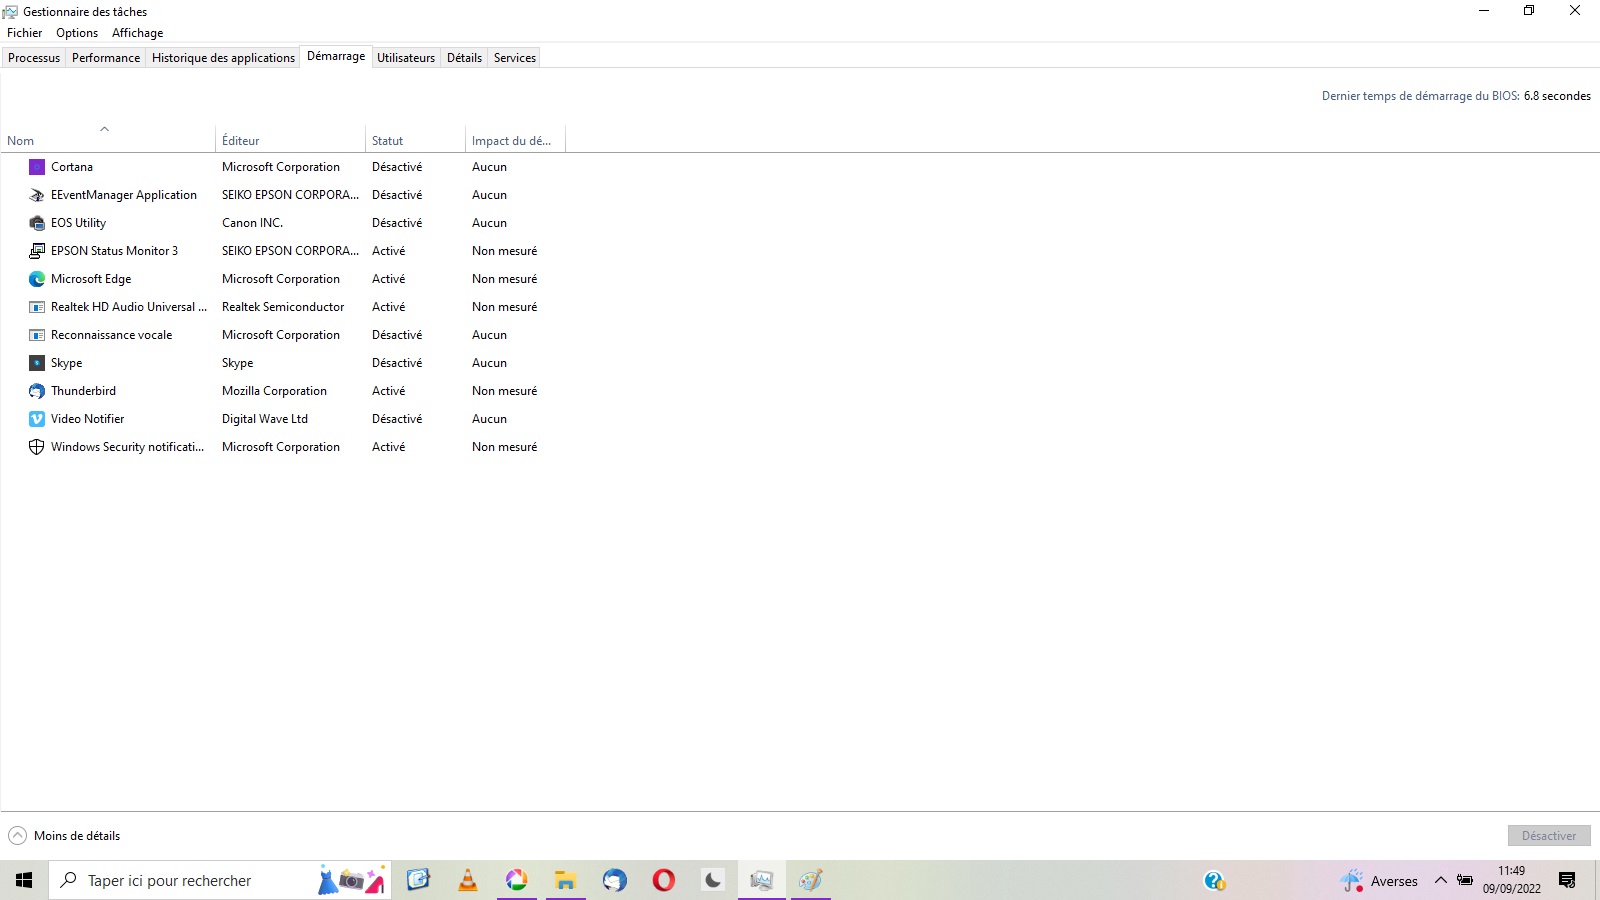Click the colorful circle taskbar icon
This screenshot has height=900, width=1600.
(516, 880)
